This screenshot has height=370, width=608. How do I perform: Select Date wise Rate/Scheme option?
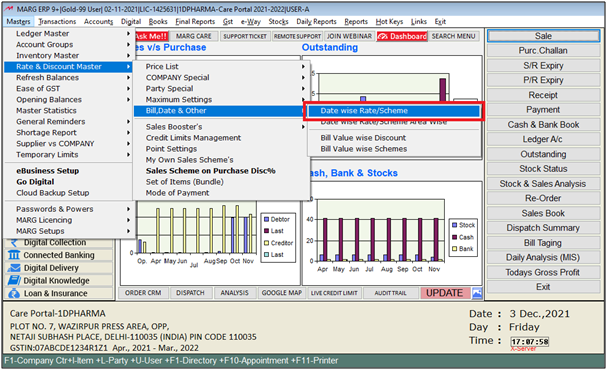point(394,111)
